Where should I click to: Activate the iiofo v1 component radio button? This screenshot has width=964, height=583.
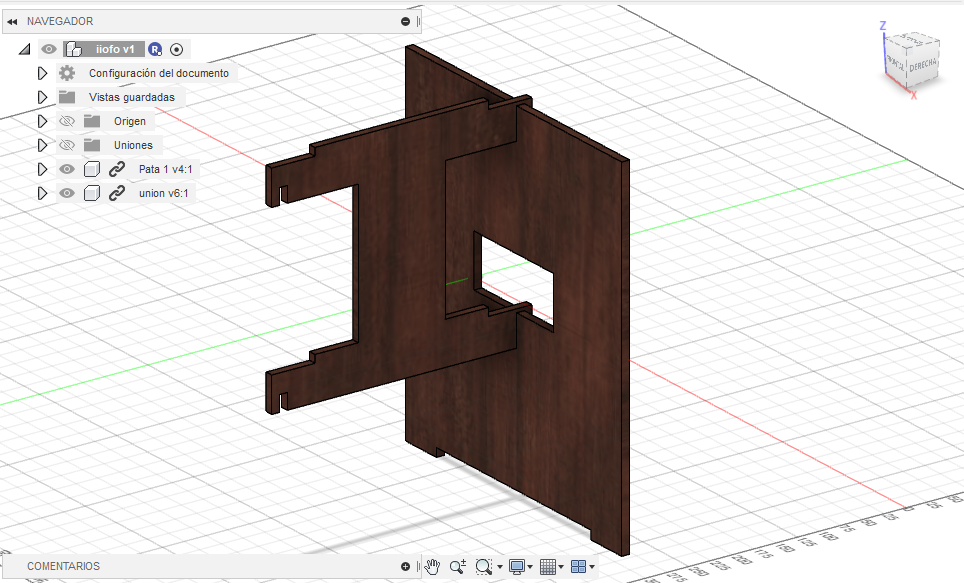coord(176,49)
